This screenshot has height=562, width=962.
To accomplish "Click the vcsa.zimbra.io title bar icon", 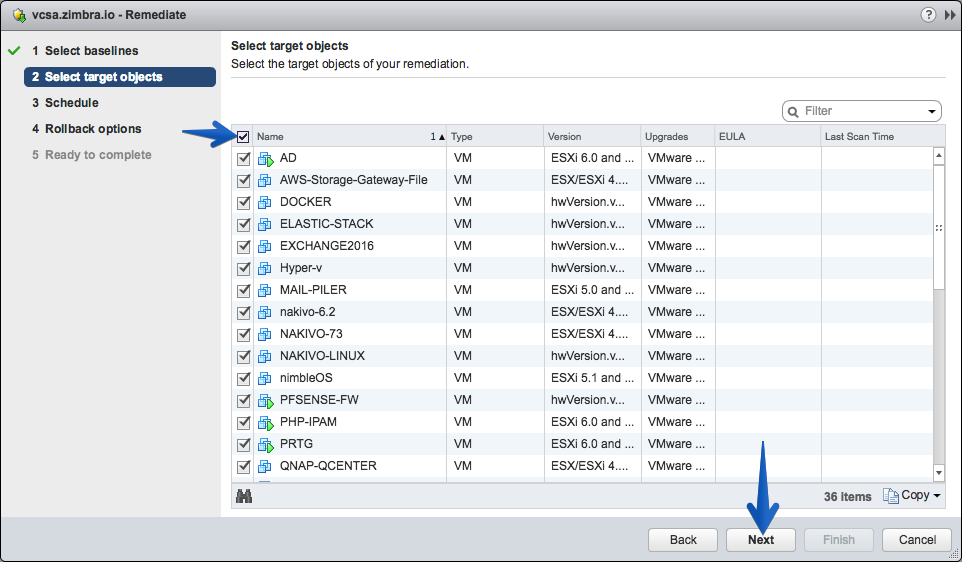I will pos(19,15).
